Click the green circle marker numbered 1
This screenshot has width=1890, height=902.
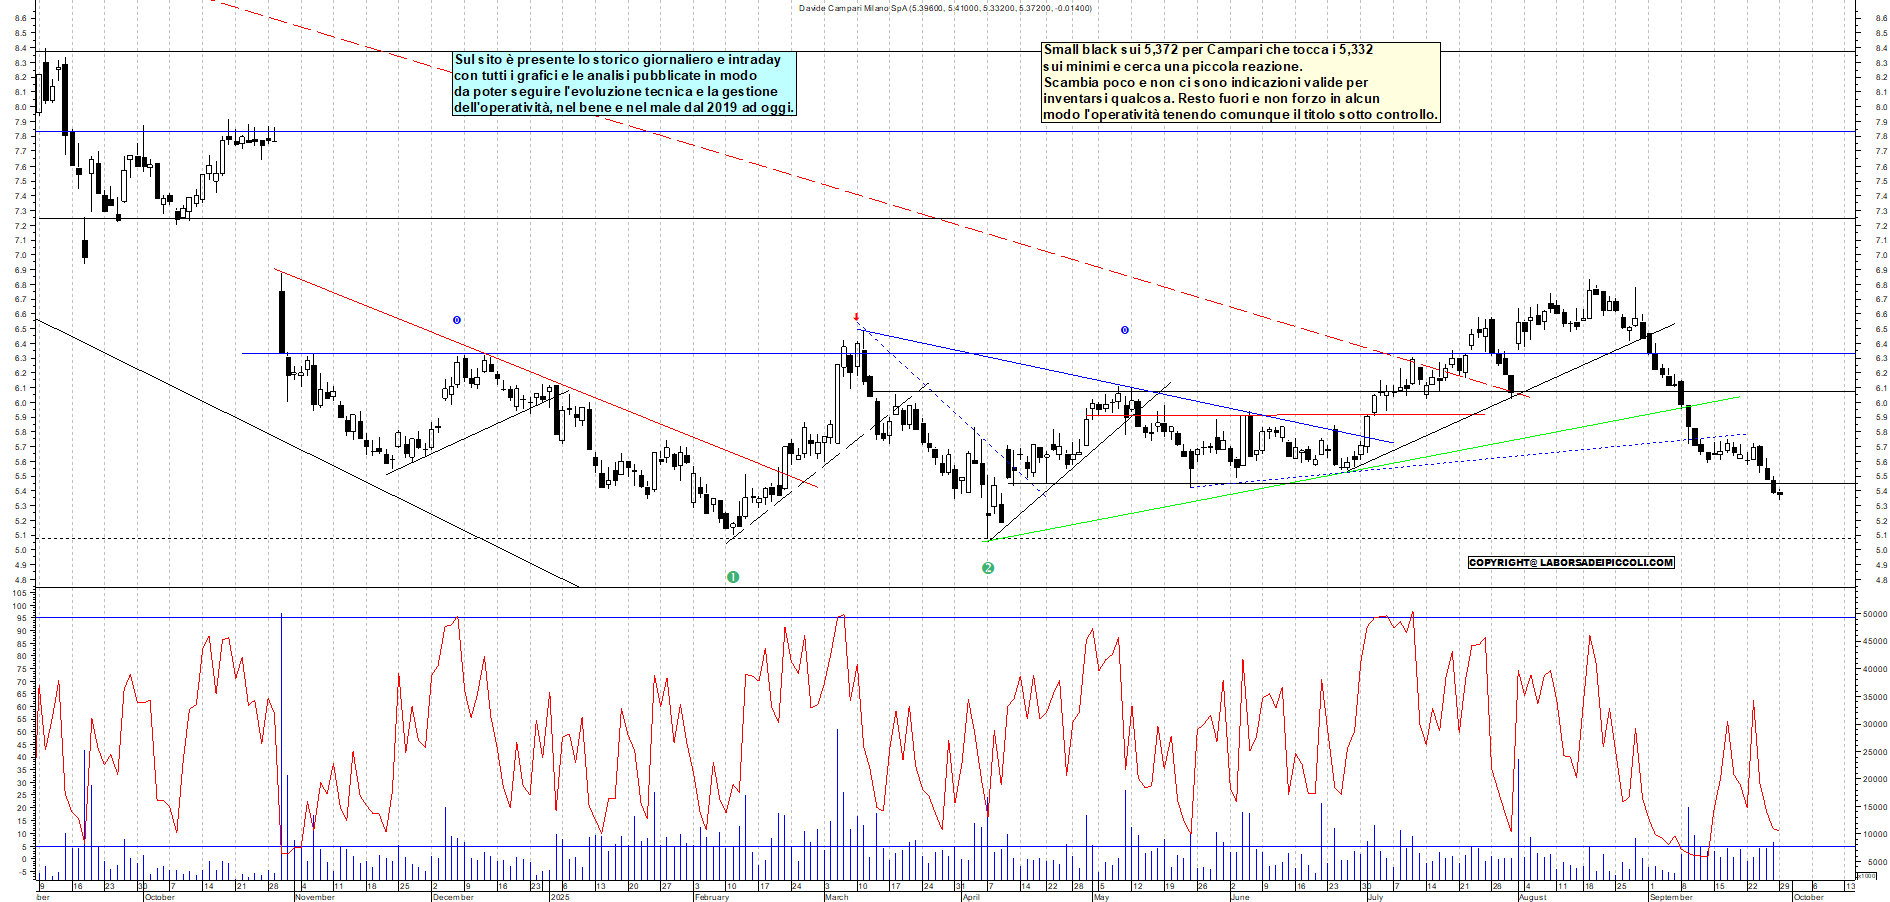point(733,577)
